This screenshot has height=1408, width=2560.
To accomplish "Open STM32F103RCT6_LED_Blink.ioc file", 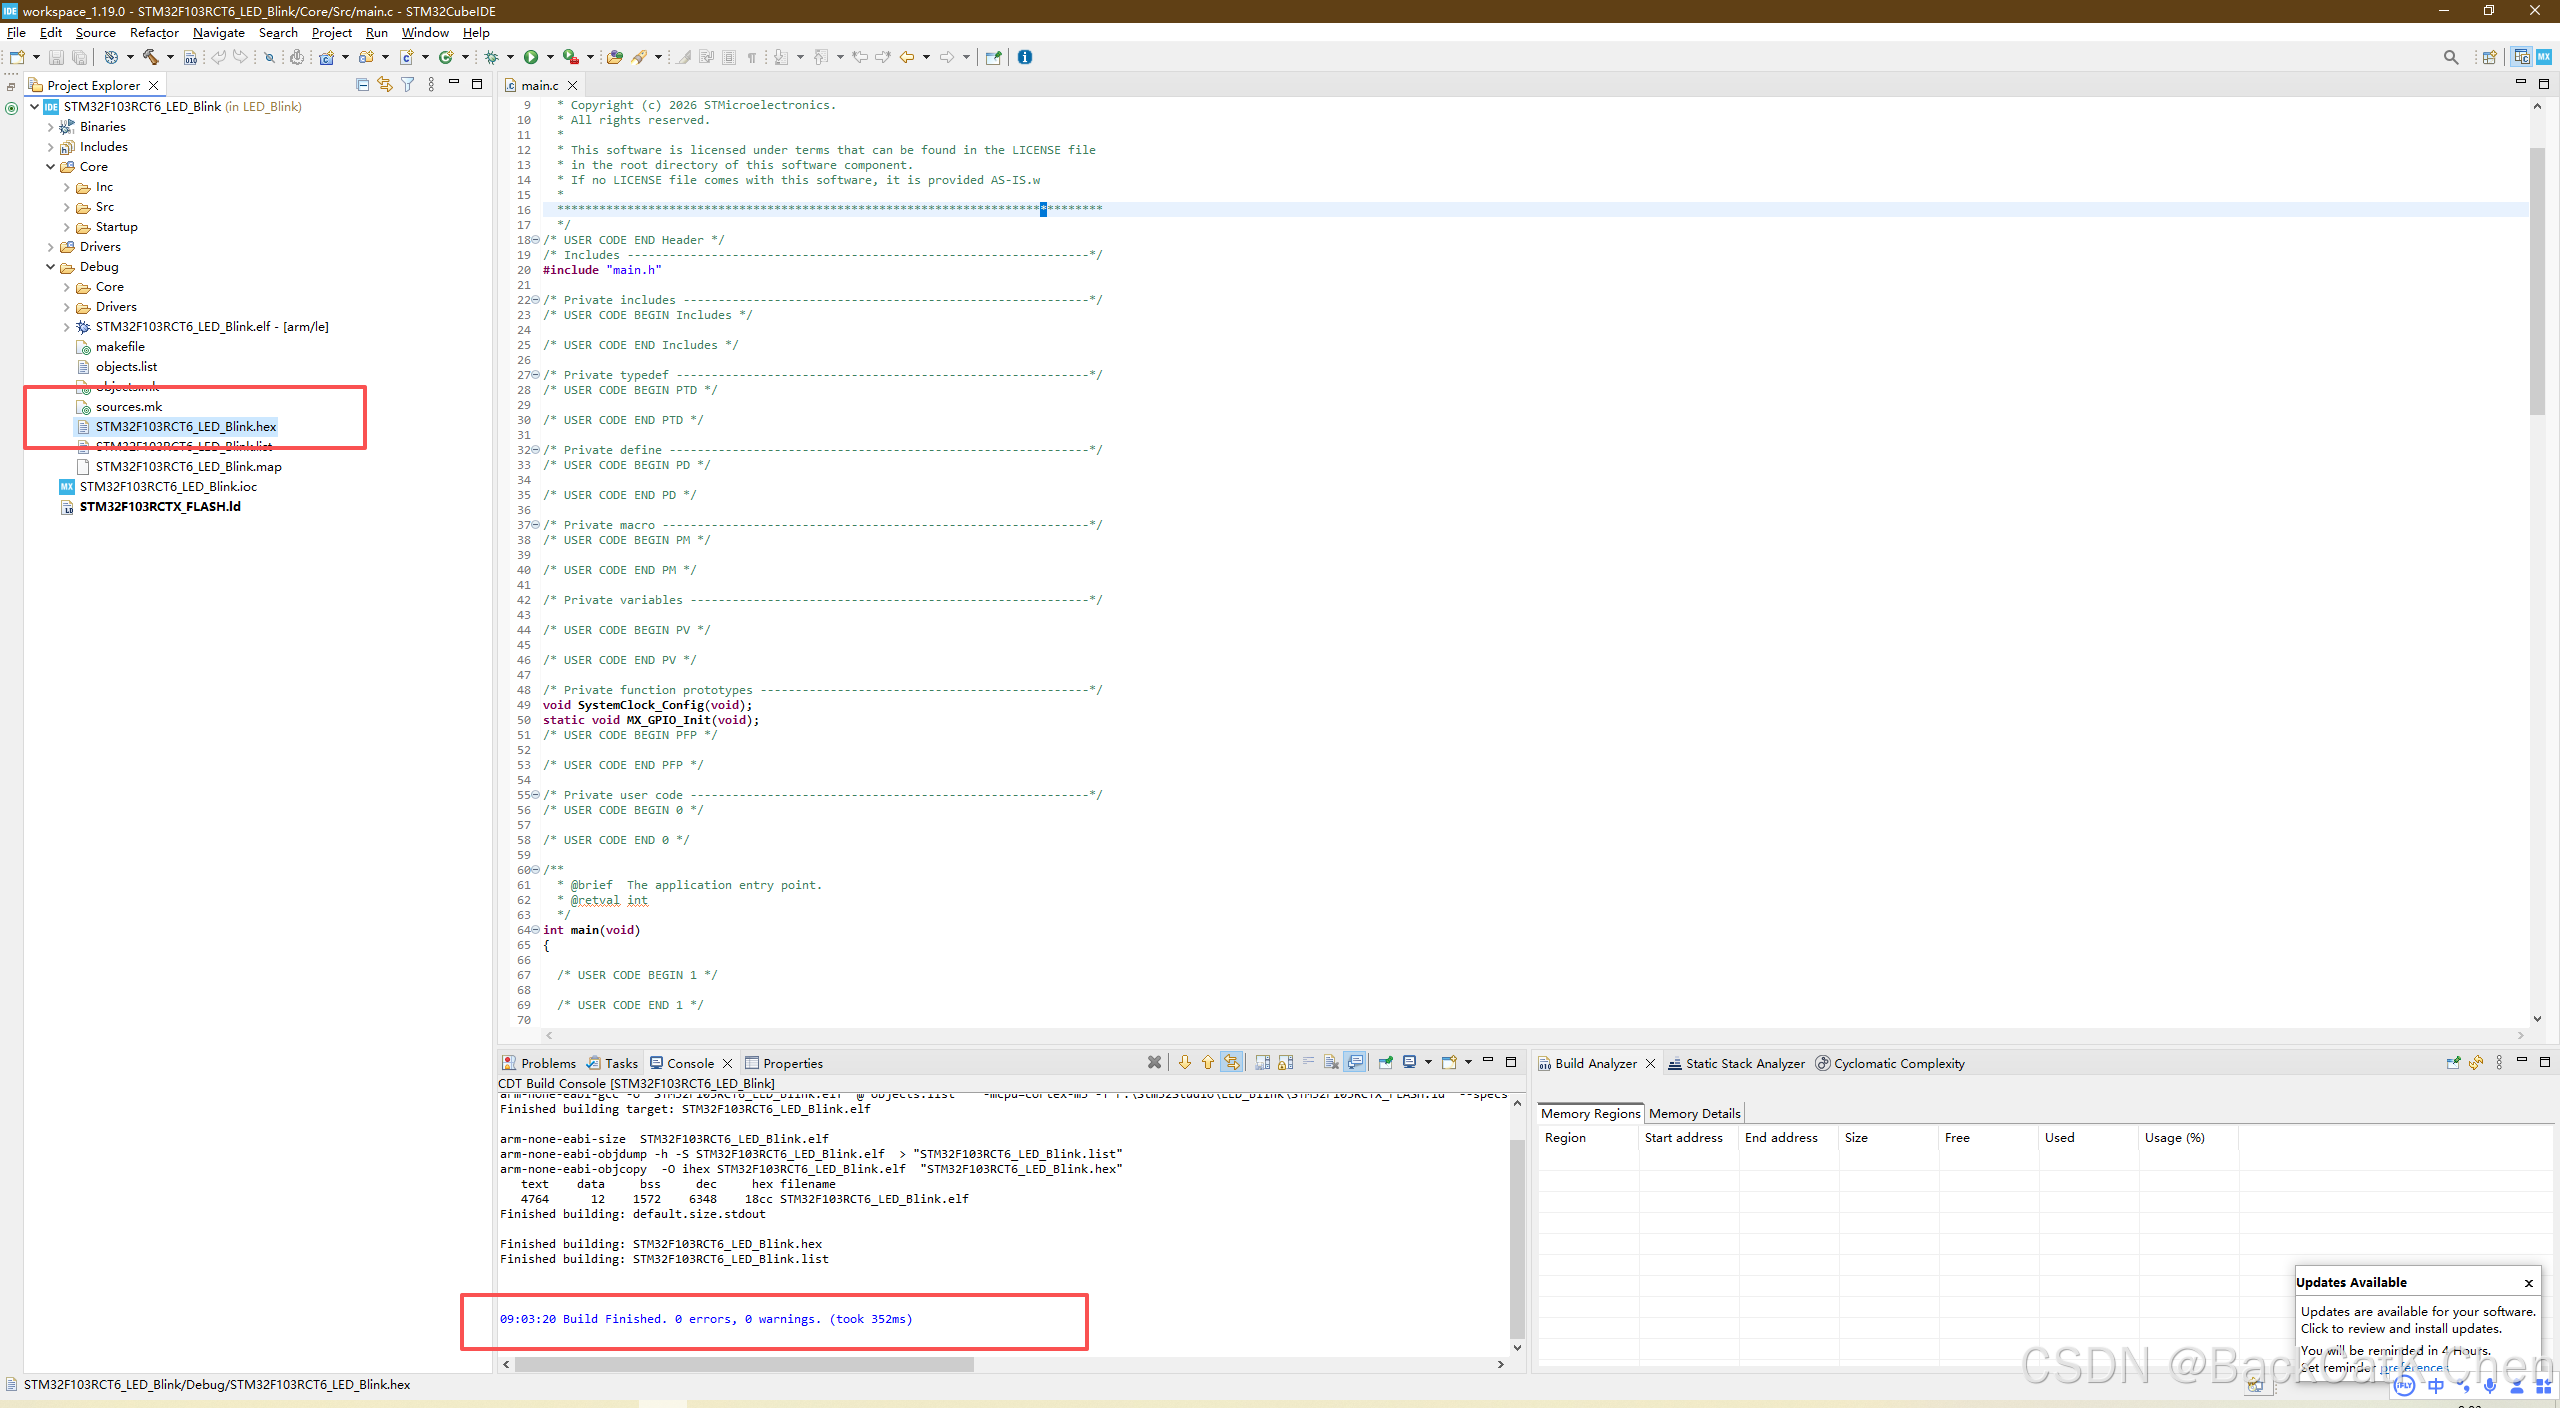I will point(168,487).
